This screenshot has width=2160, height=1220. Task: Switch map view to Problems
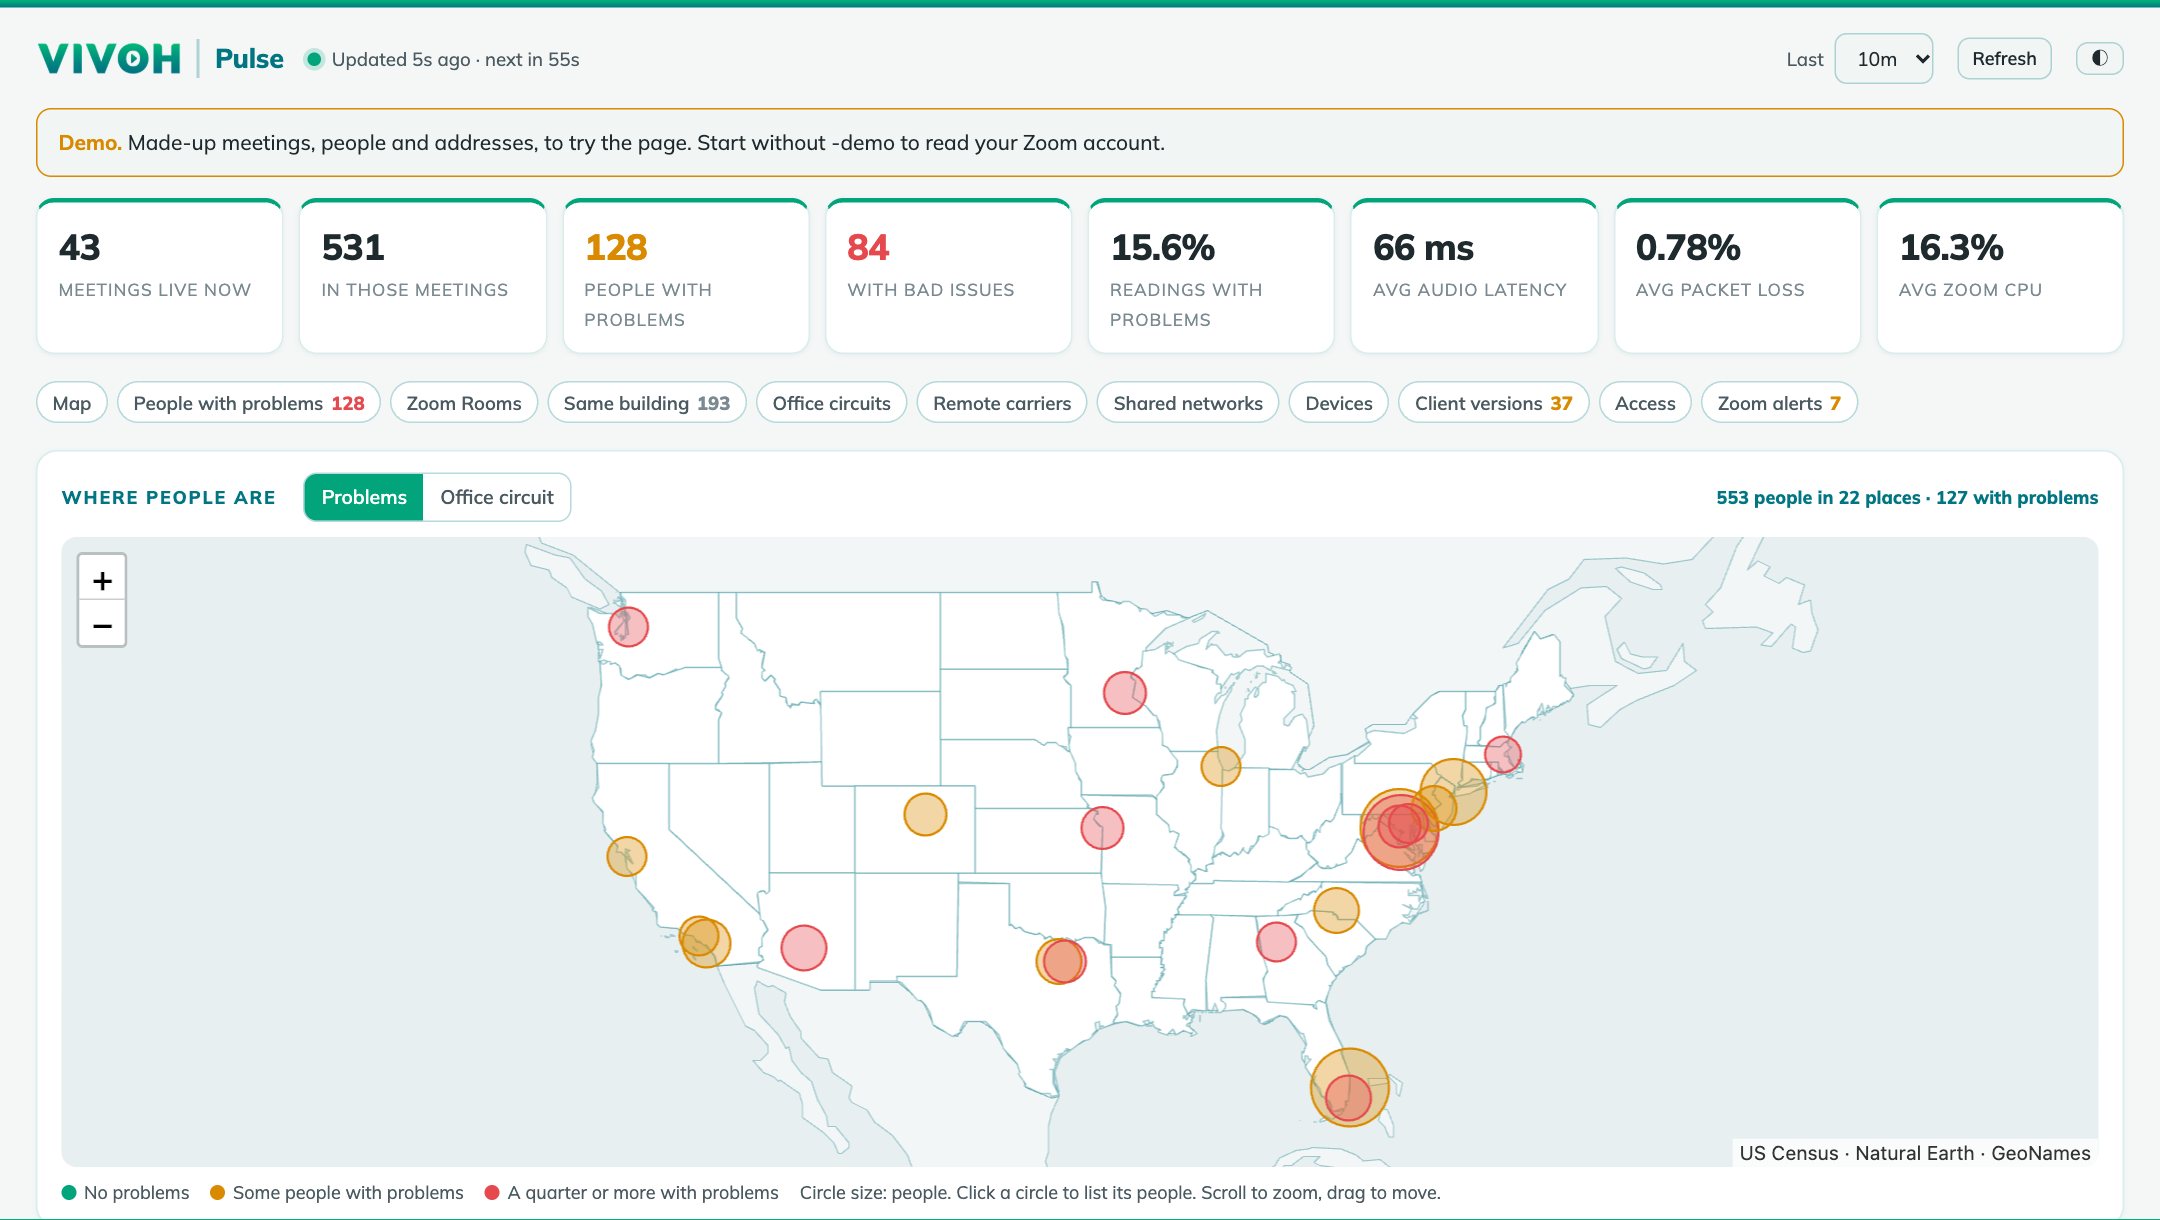click(x=364, y=497)
